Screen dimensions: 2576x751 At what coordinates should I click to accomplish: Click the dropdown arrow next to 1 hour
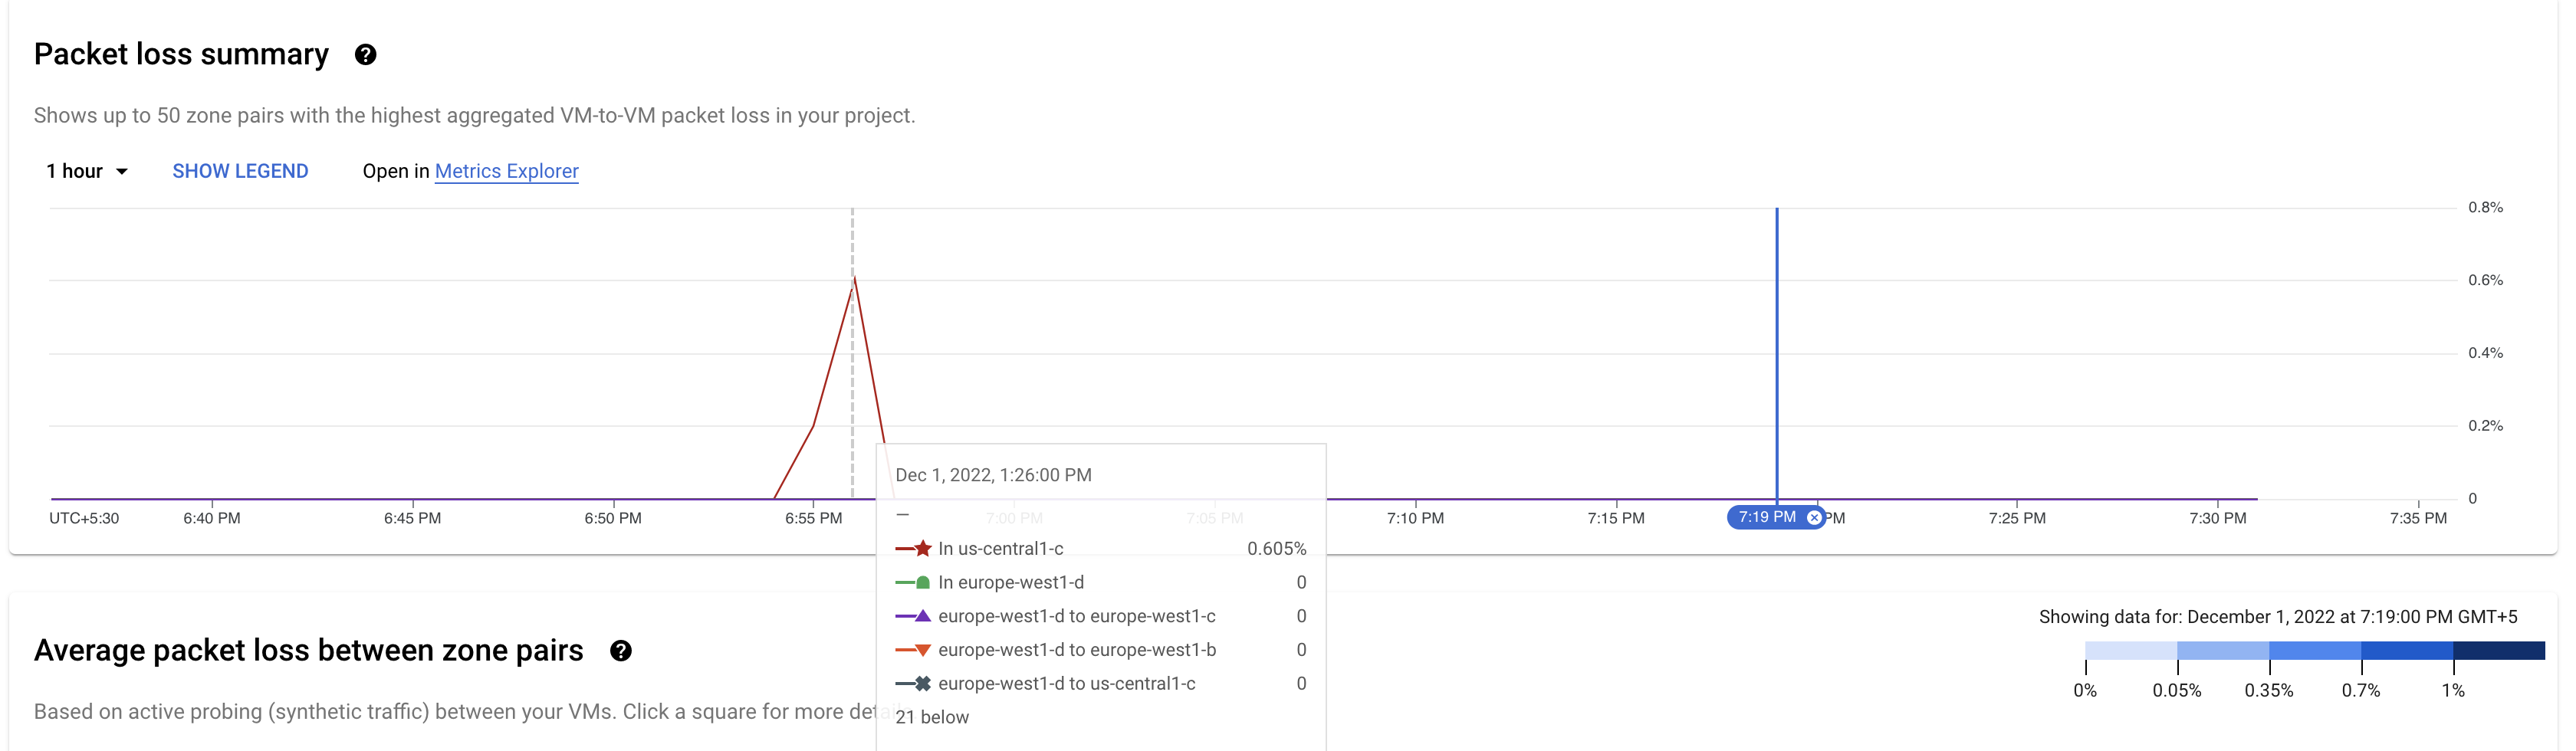(122, 172)
